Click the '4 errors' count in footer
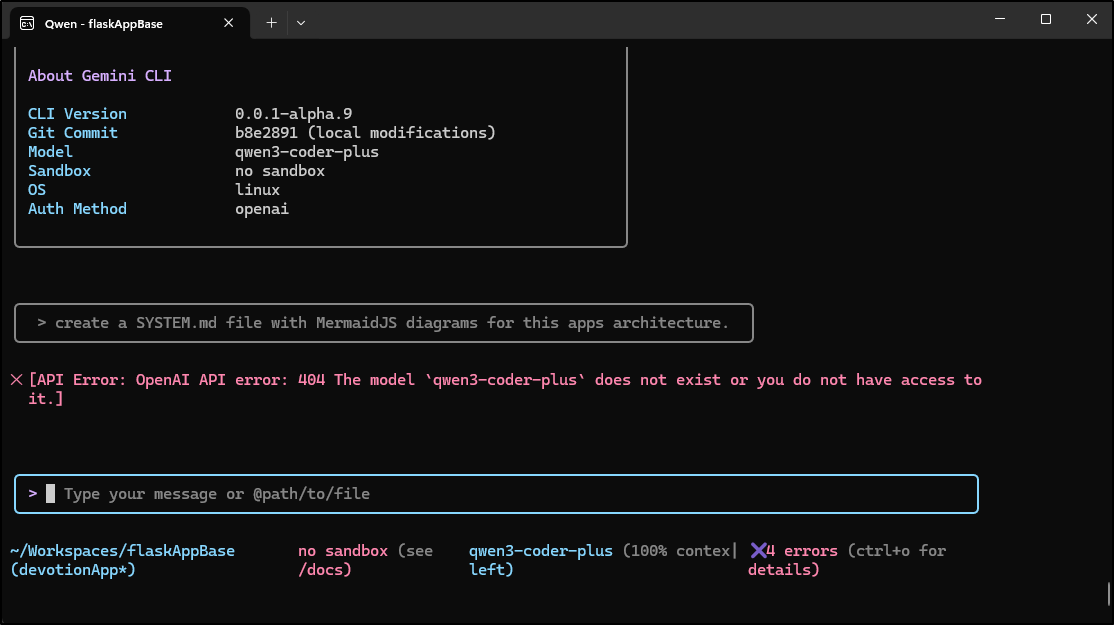 (x=802, y=551)
